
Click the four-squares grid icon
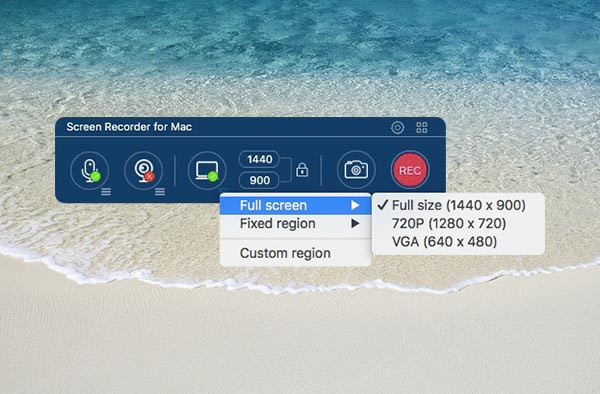(x=422, y=127)
